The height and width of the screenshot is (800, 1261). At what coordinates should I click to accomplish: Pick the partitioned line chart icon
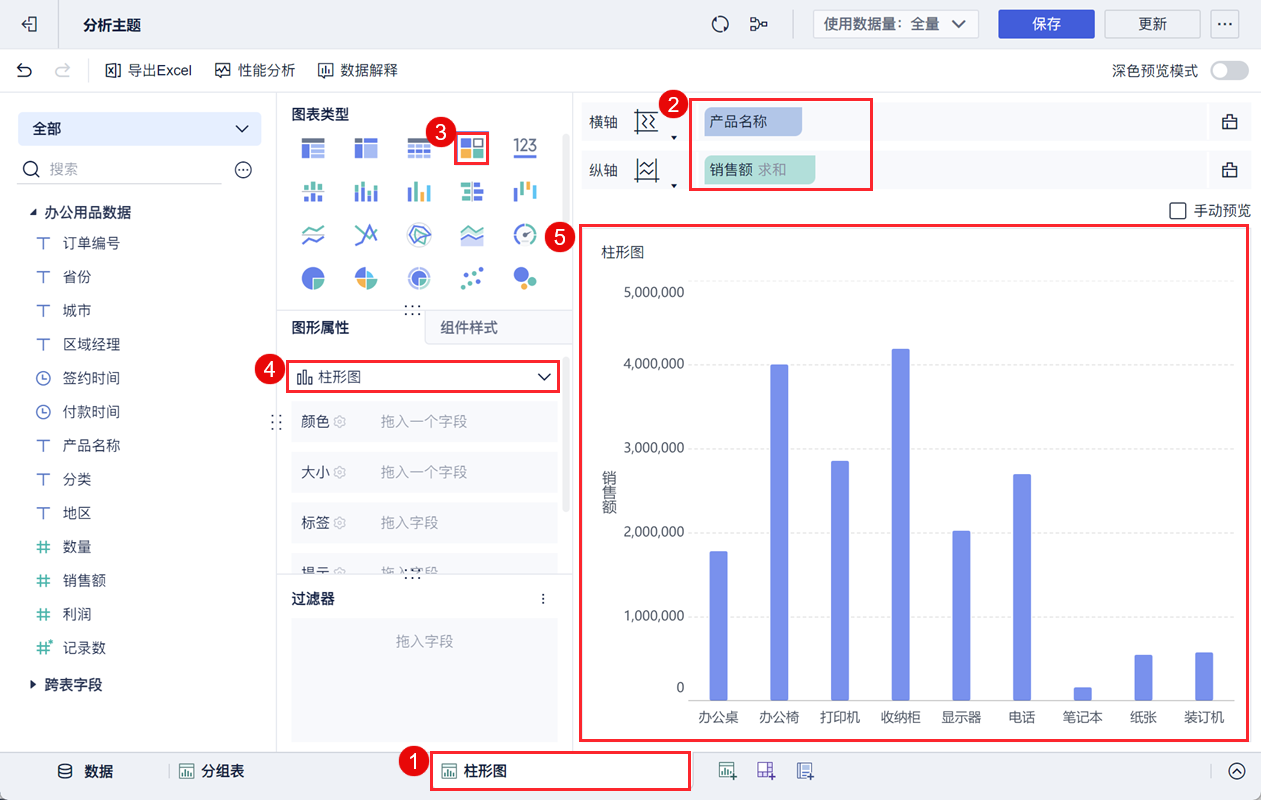click(x=313, y=235)
